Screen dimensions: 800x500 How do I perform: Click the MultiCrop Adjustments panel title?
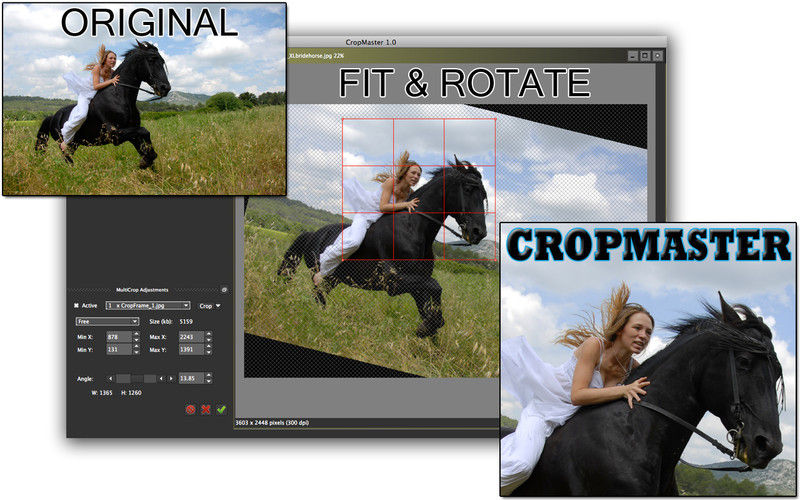click(x=142, y=290)
